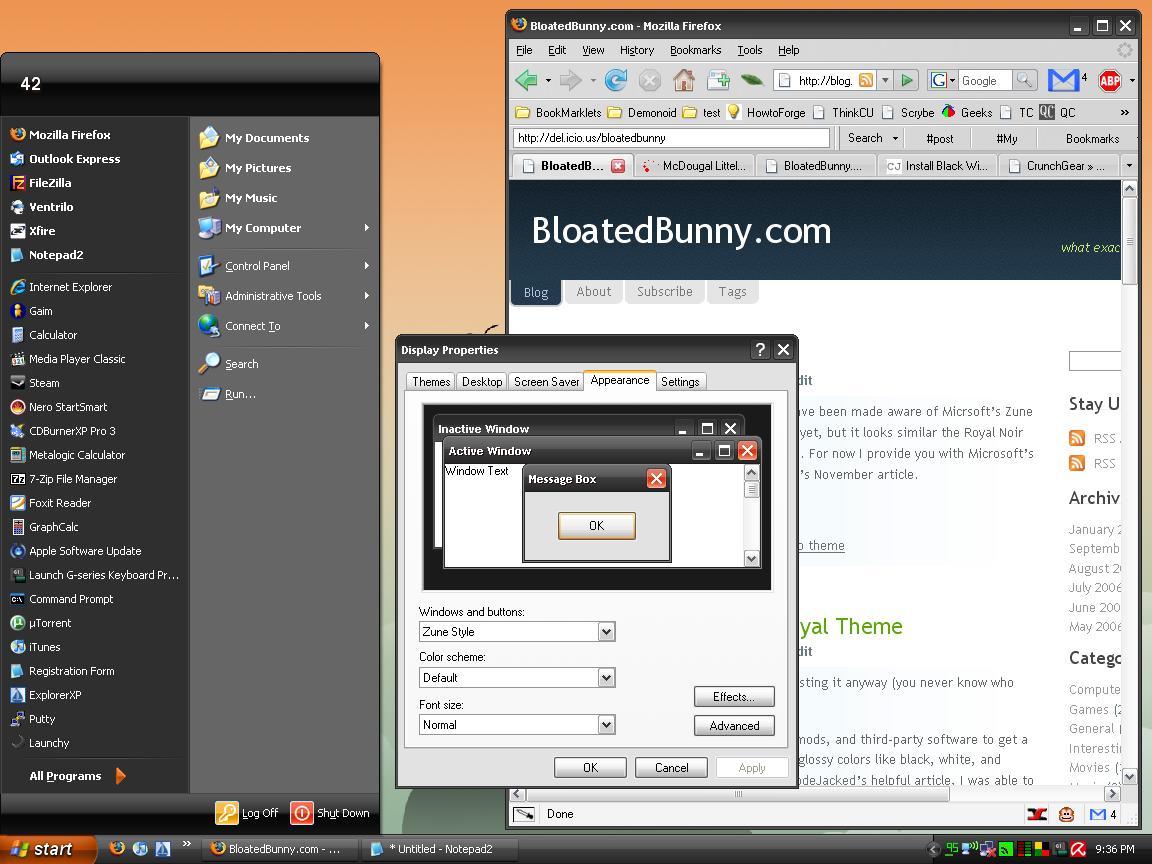This screenshot has height=864, width=1152.
Task: Open iTunes from the Start menu
Action: point(35,647)
